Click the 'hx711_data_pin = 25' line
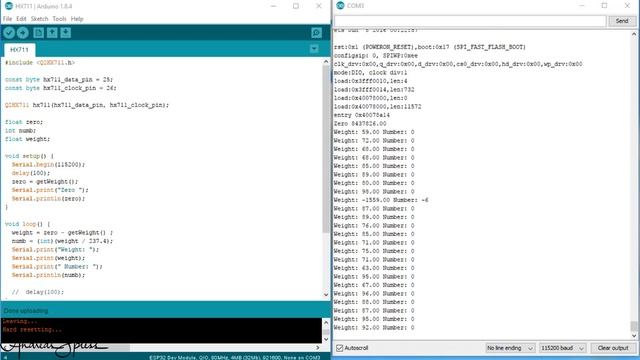 point(59,80)
